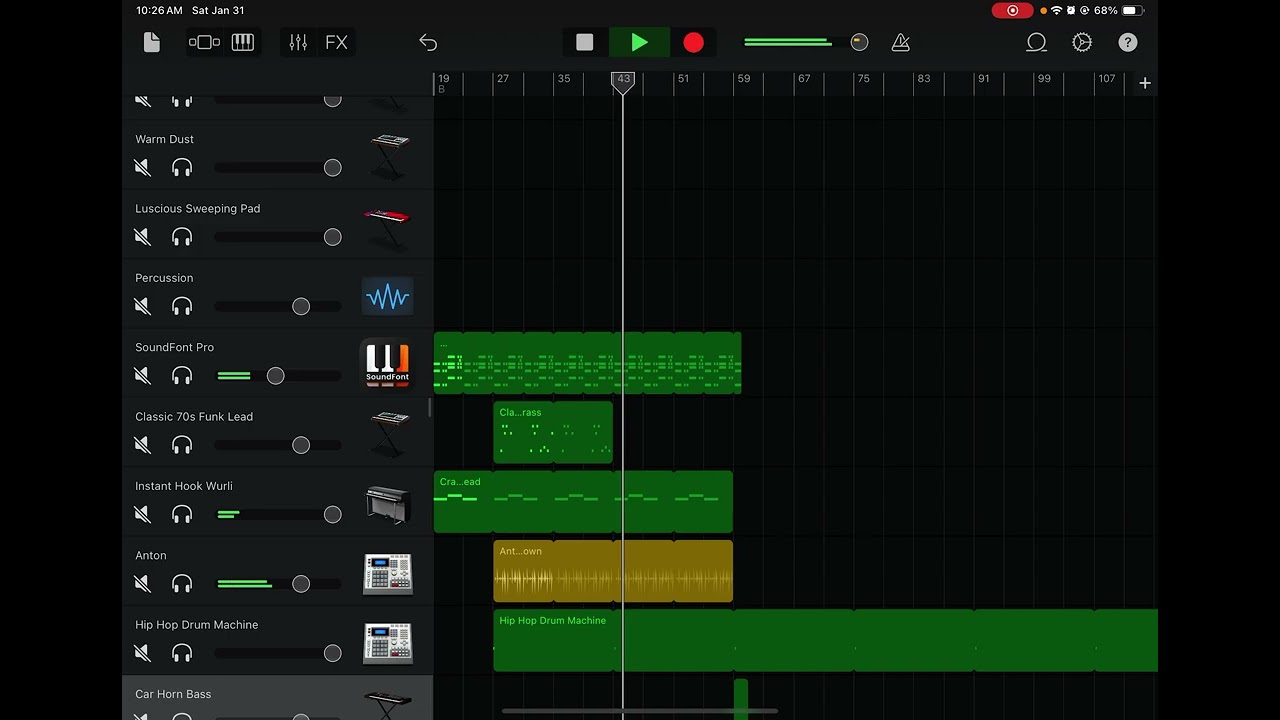Open the SoundFont Pro plugin icon

point(387,365)
